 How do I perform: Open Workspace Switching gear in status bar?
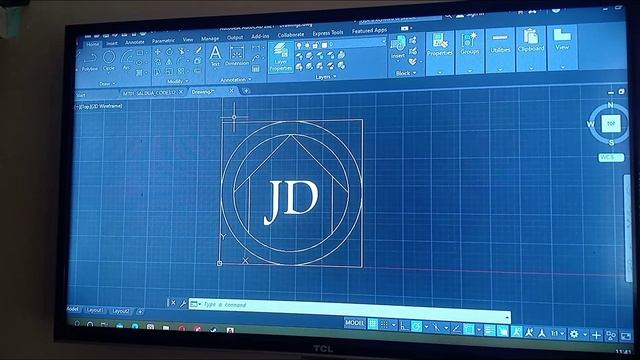[574, 334]
